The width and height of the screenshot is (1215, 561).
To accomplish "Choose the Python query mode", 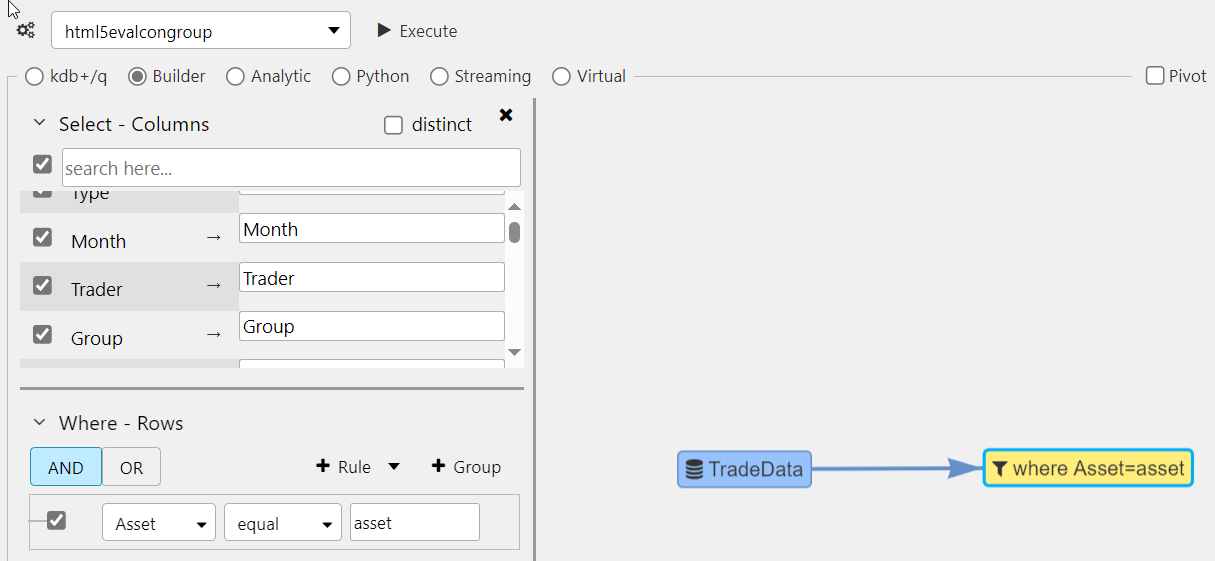I will pyautogui.click(x=341, y=76).
